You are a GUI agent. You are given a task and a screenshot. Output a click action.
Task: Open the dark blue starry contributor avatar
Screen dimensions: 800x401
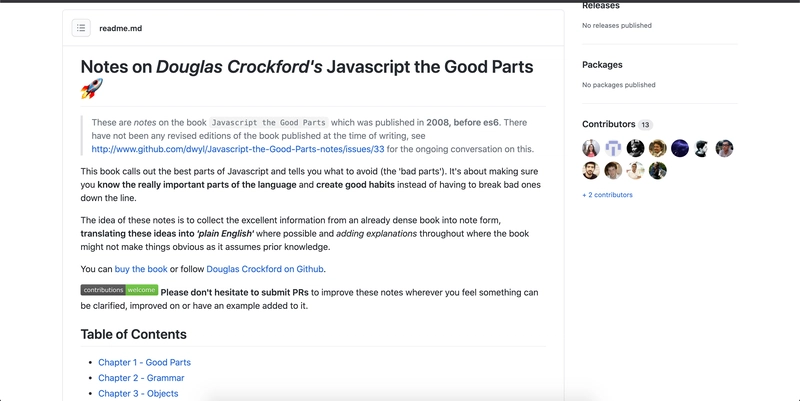pos(680,148)
